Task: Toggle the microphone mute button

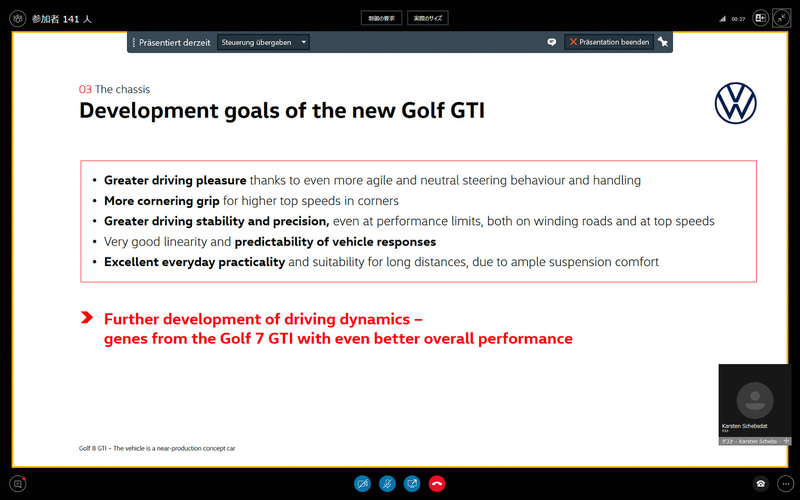Action: [387, 483]
